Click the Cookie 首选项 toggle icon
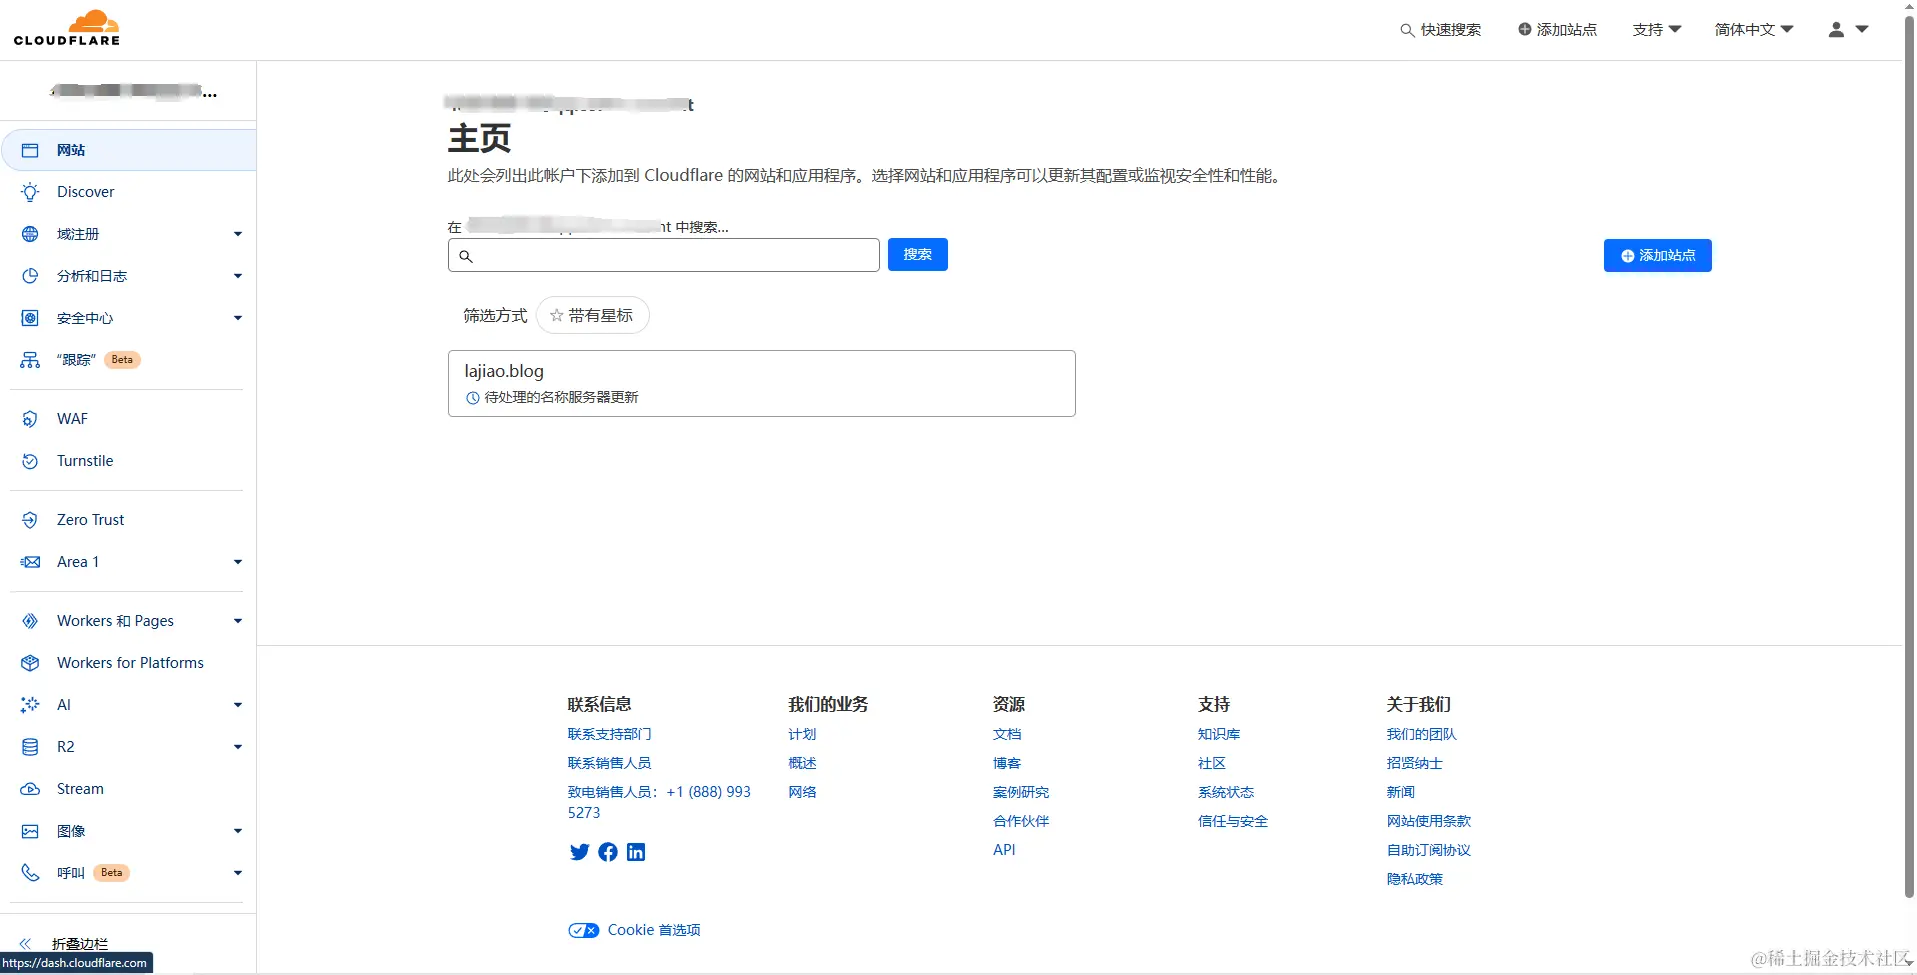 pyautogui.click(x=584, y=931)
